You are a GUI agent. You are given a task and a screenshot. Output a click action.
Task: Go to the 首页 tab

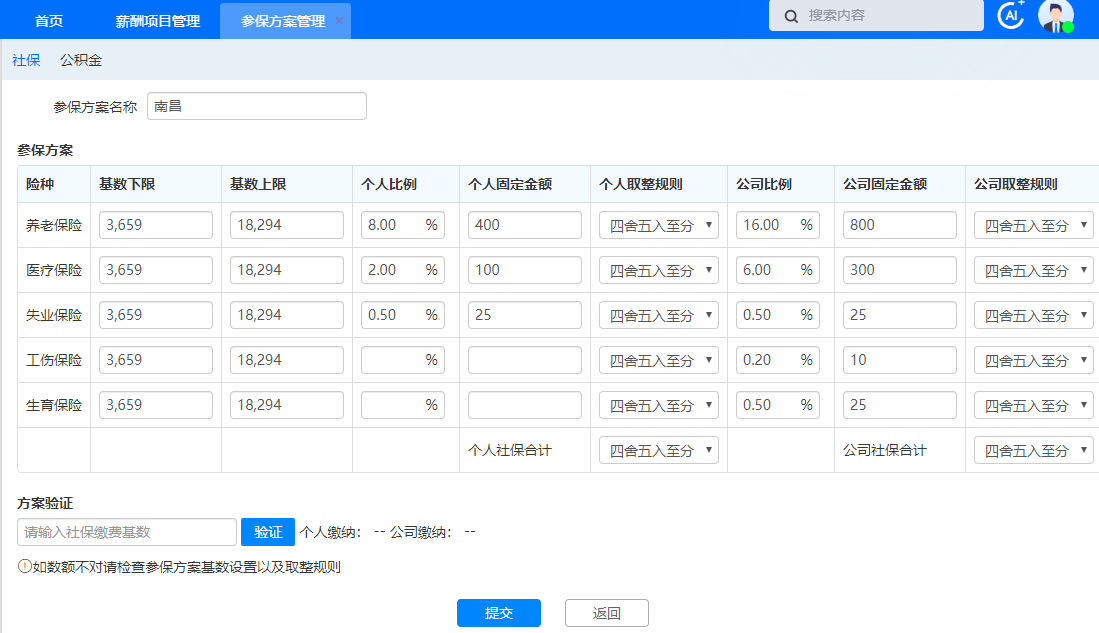click(x=49, y=21)
